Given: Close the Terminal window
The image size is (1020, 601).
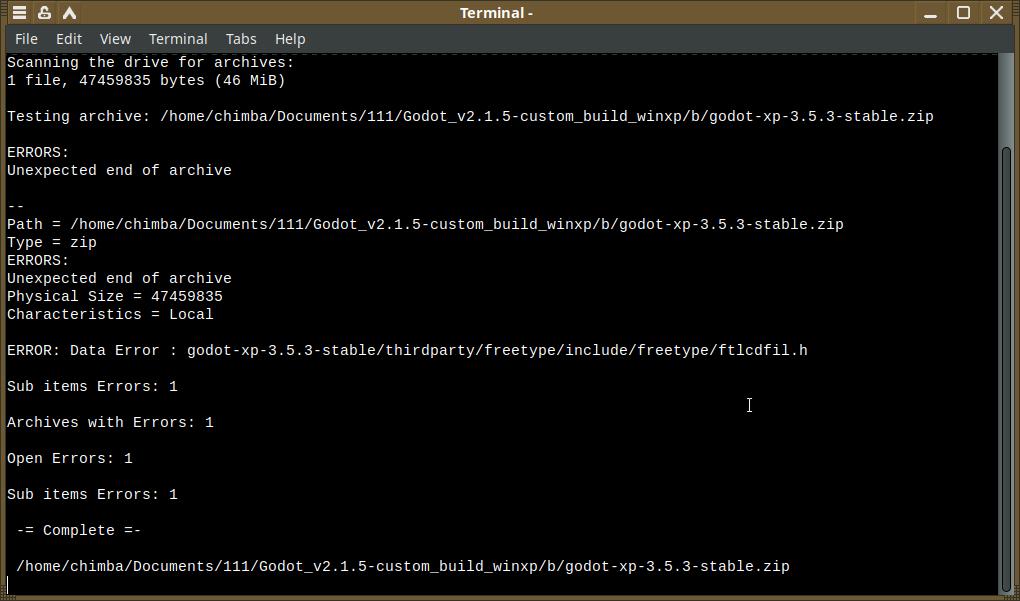Looking at the screenshot, I should [996, 13].
